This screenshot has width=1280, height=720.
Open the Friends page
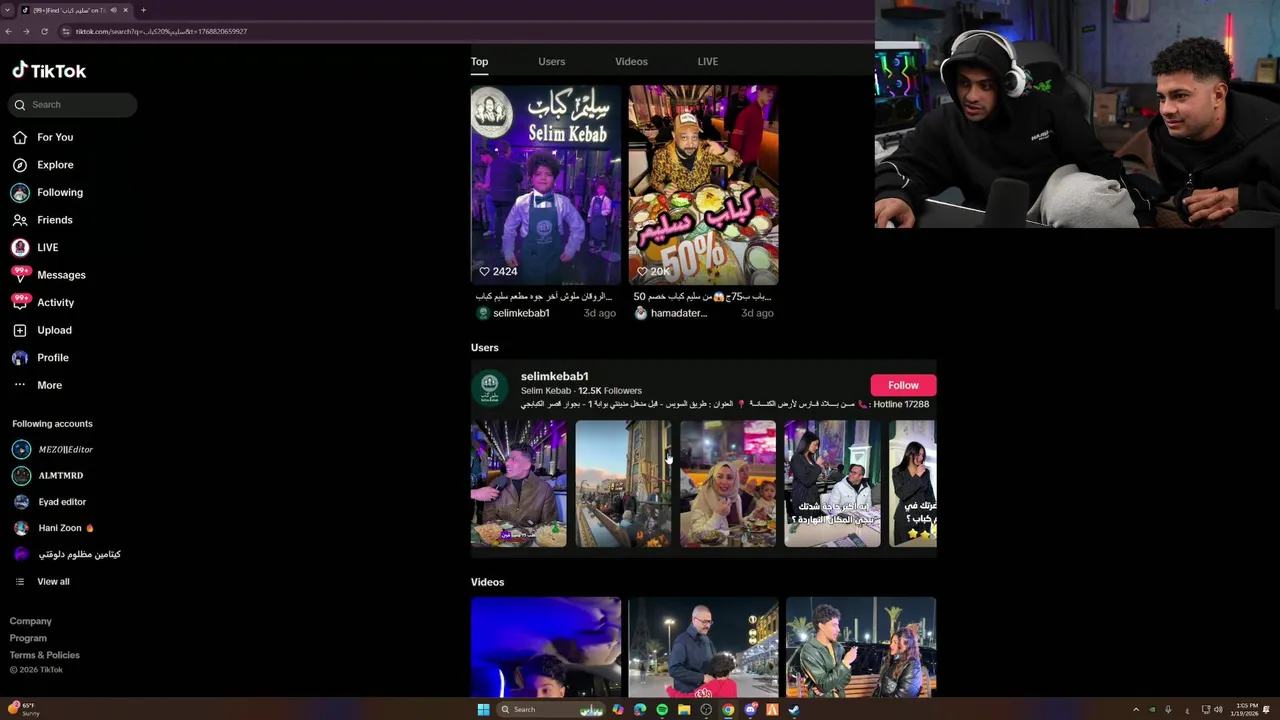point(43,220)
